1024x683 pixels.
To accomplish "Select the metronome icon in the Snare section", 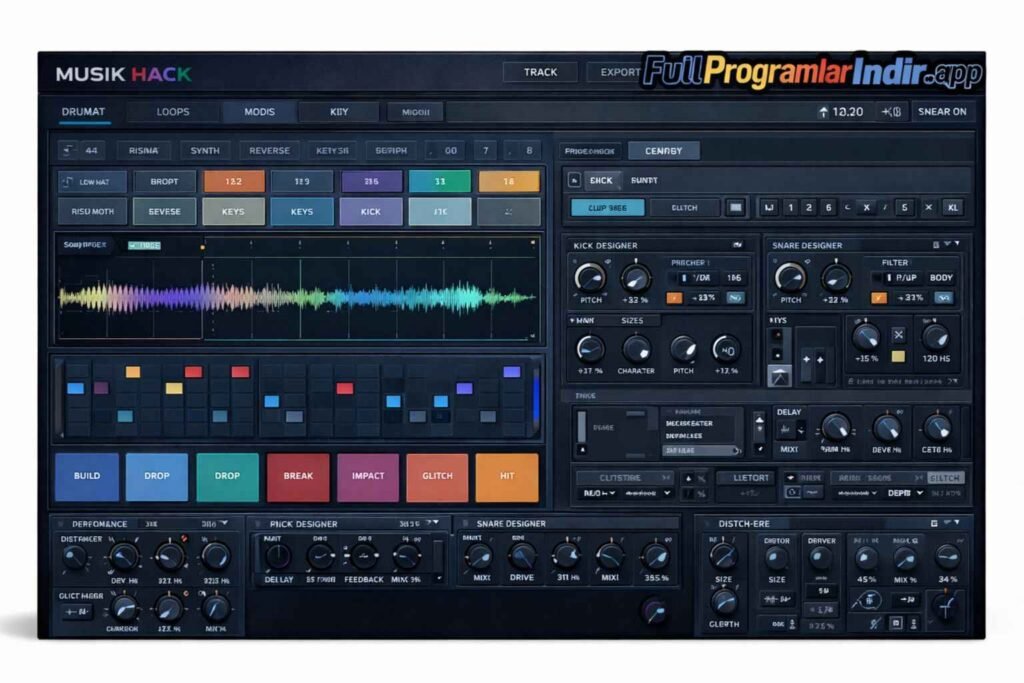I will (x=780, y=375).
